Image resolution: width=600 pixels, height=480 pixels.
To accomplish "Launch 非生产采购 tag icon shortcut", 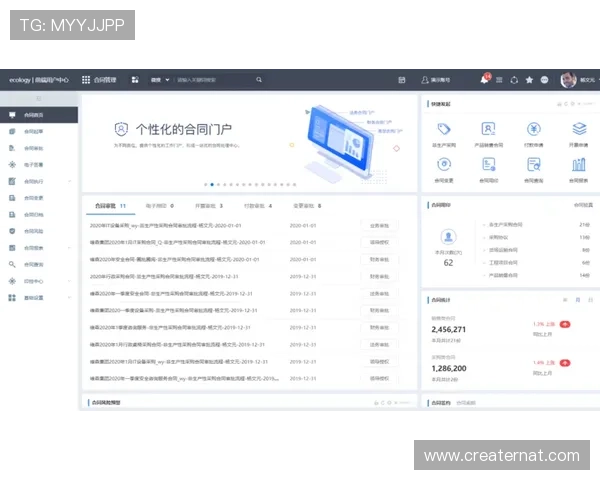I will pos(444,129).
